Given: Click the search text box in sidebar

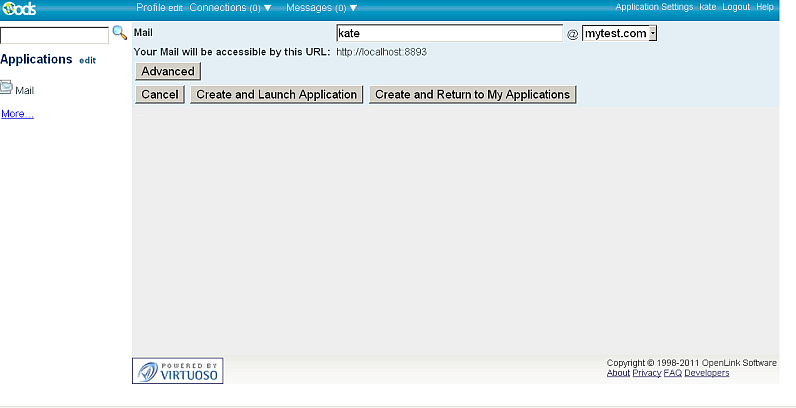Looking at the screenshot, I should (x=54, y=35).
